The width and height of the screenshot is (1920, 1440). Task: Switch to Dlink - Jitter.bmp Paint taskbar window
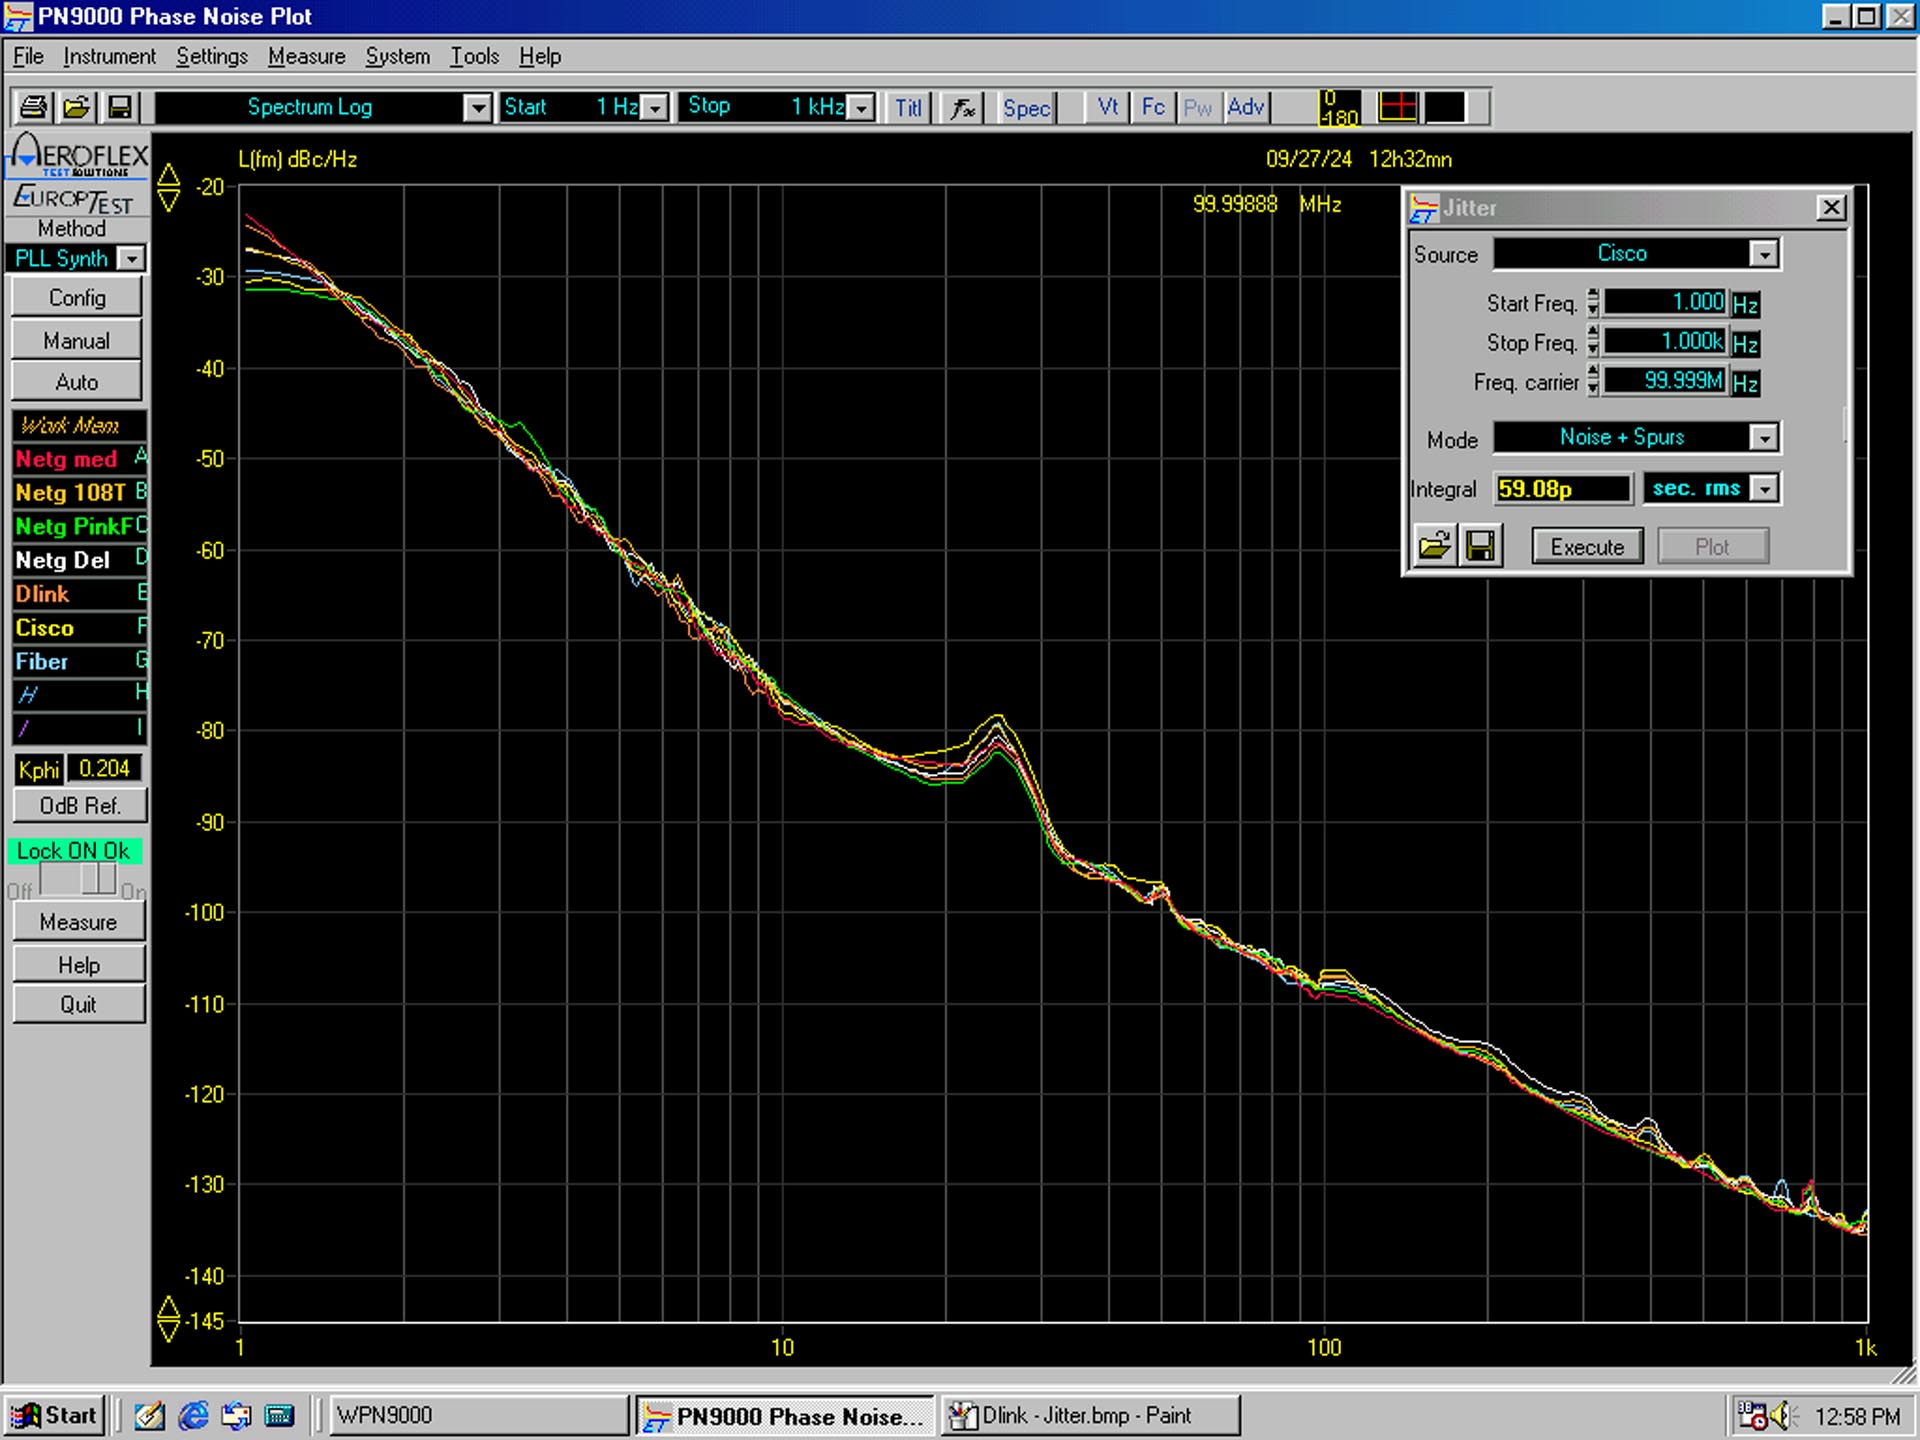pos(1090,1415)
